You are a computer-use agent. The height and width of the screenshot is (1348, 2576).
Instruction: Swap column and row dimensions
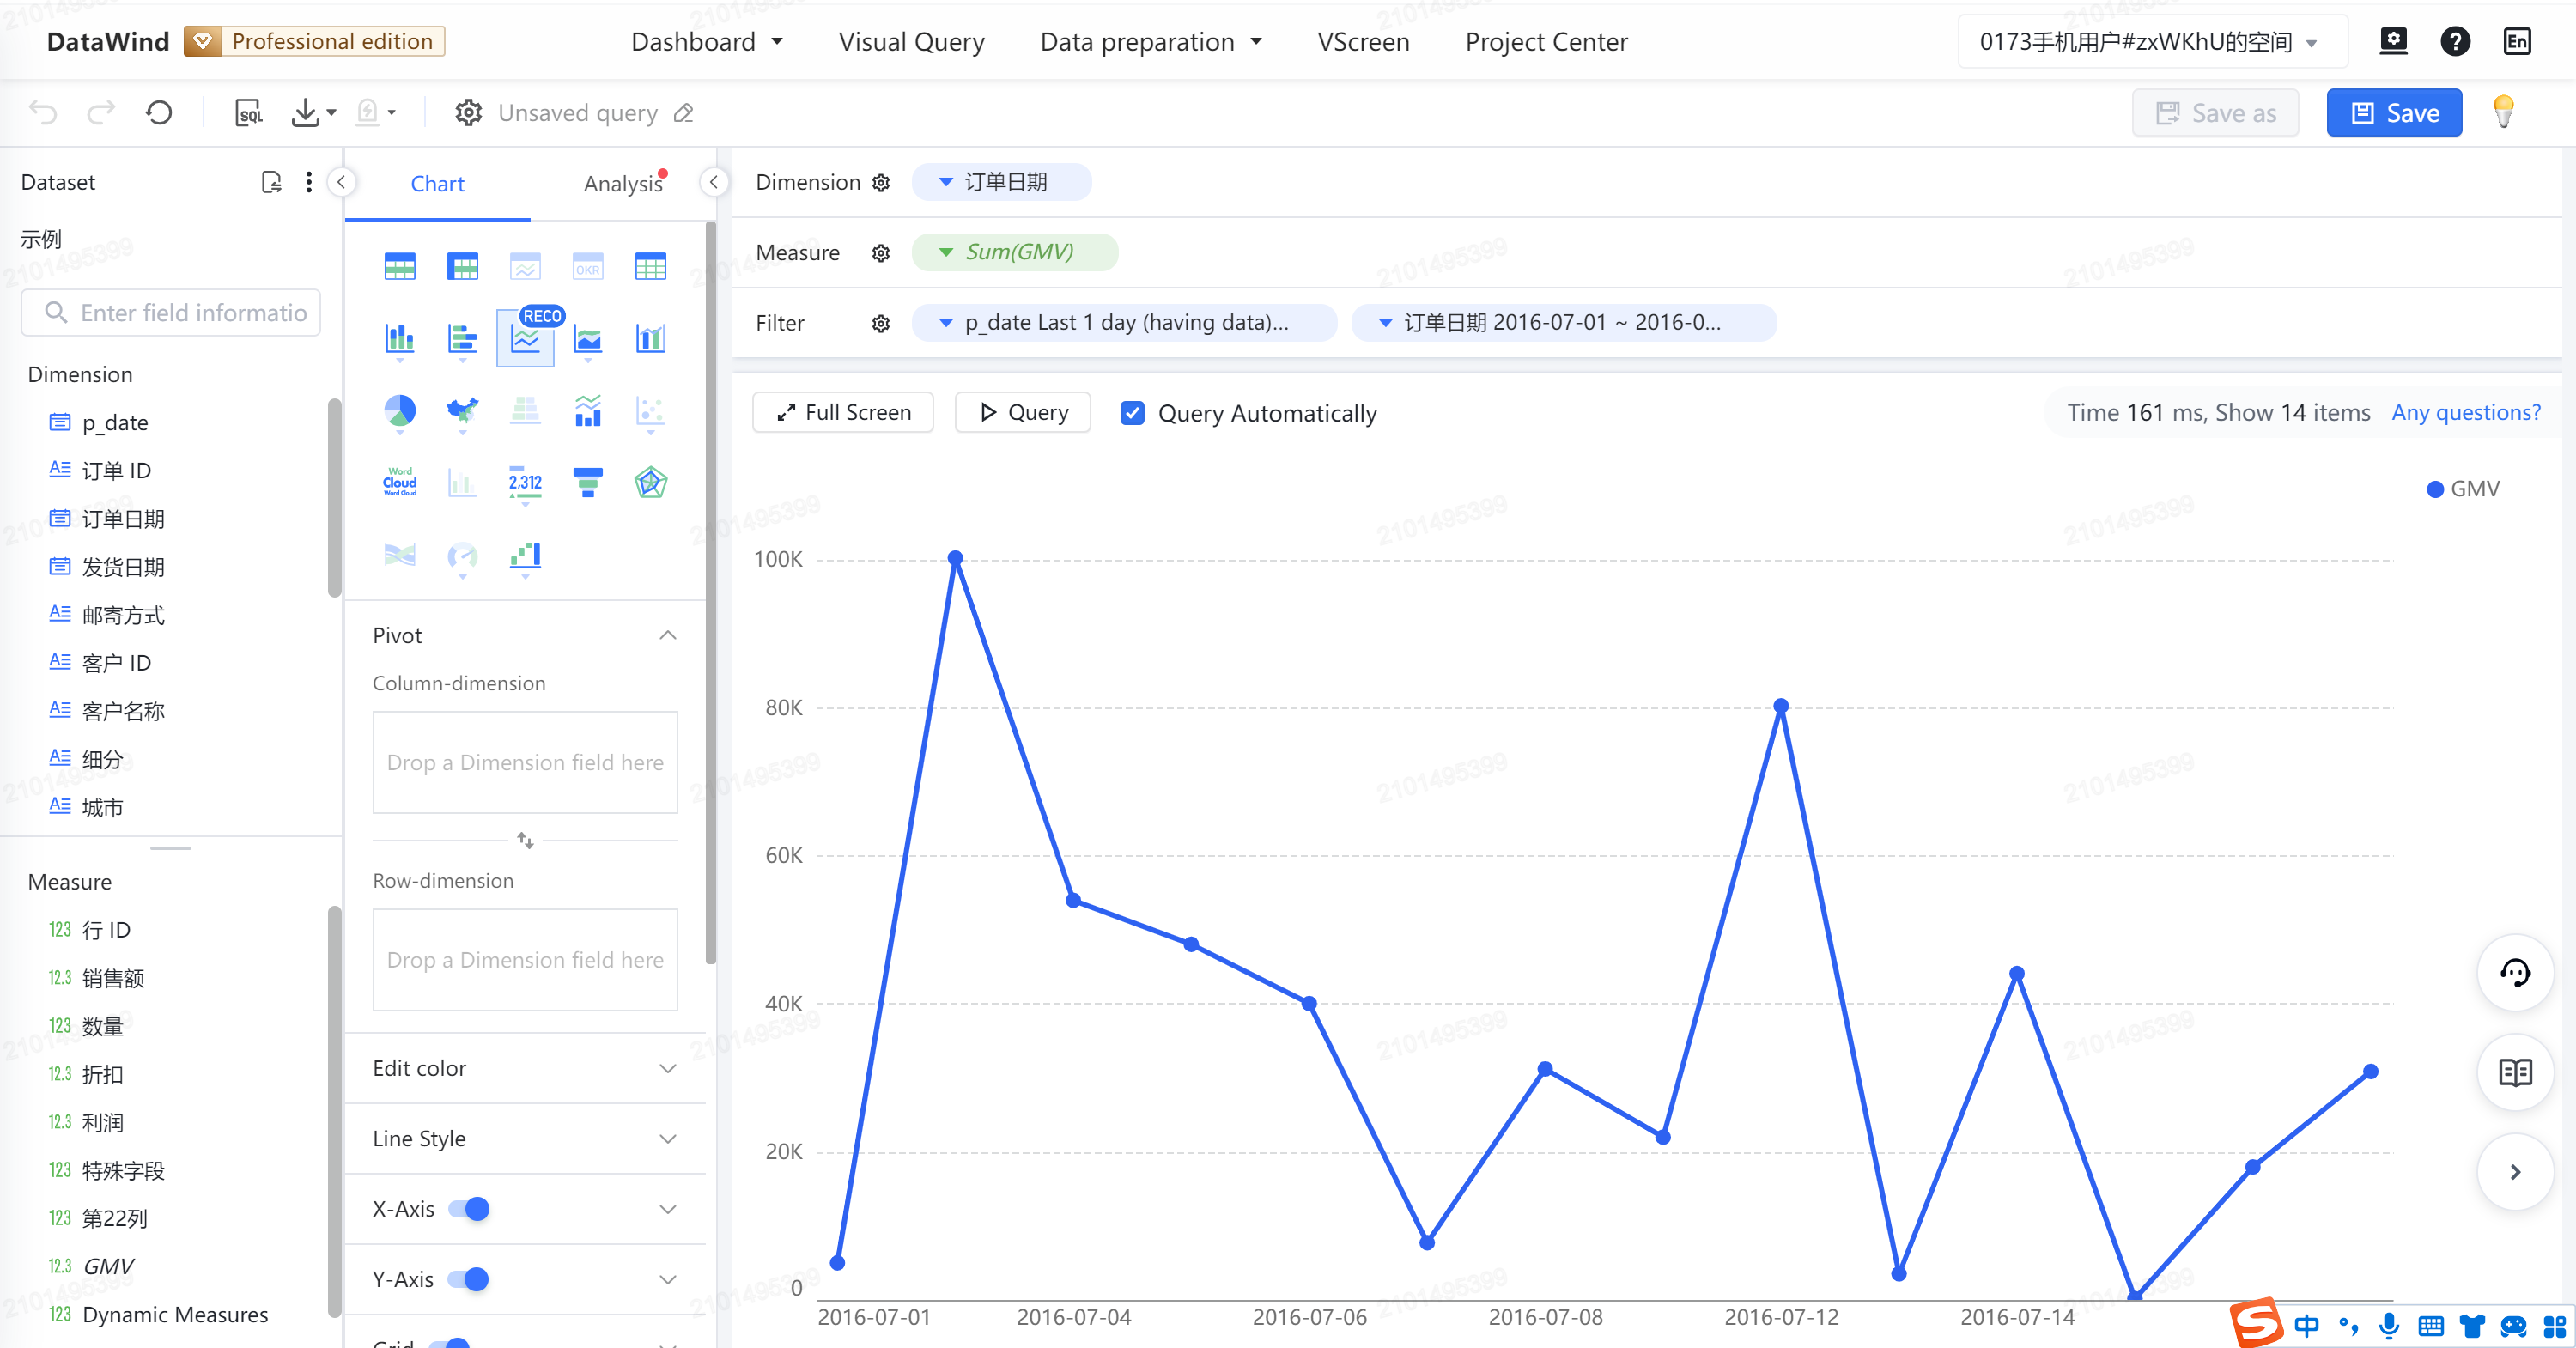pyautogui.click(x=525, y=840)
